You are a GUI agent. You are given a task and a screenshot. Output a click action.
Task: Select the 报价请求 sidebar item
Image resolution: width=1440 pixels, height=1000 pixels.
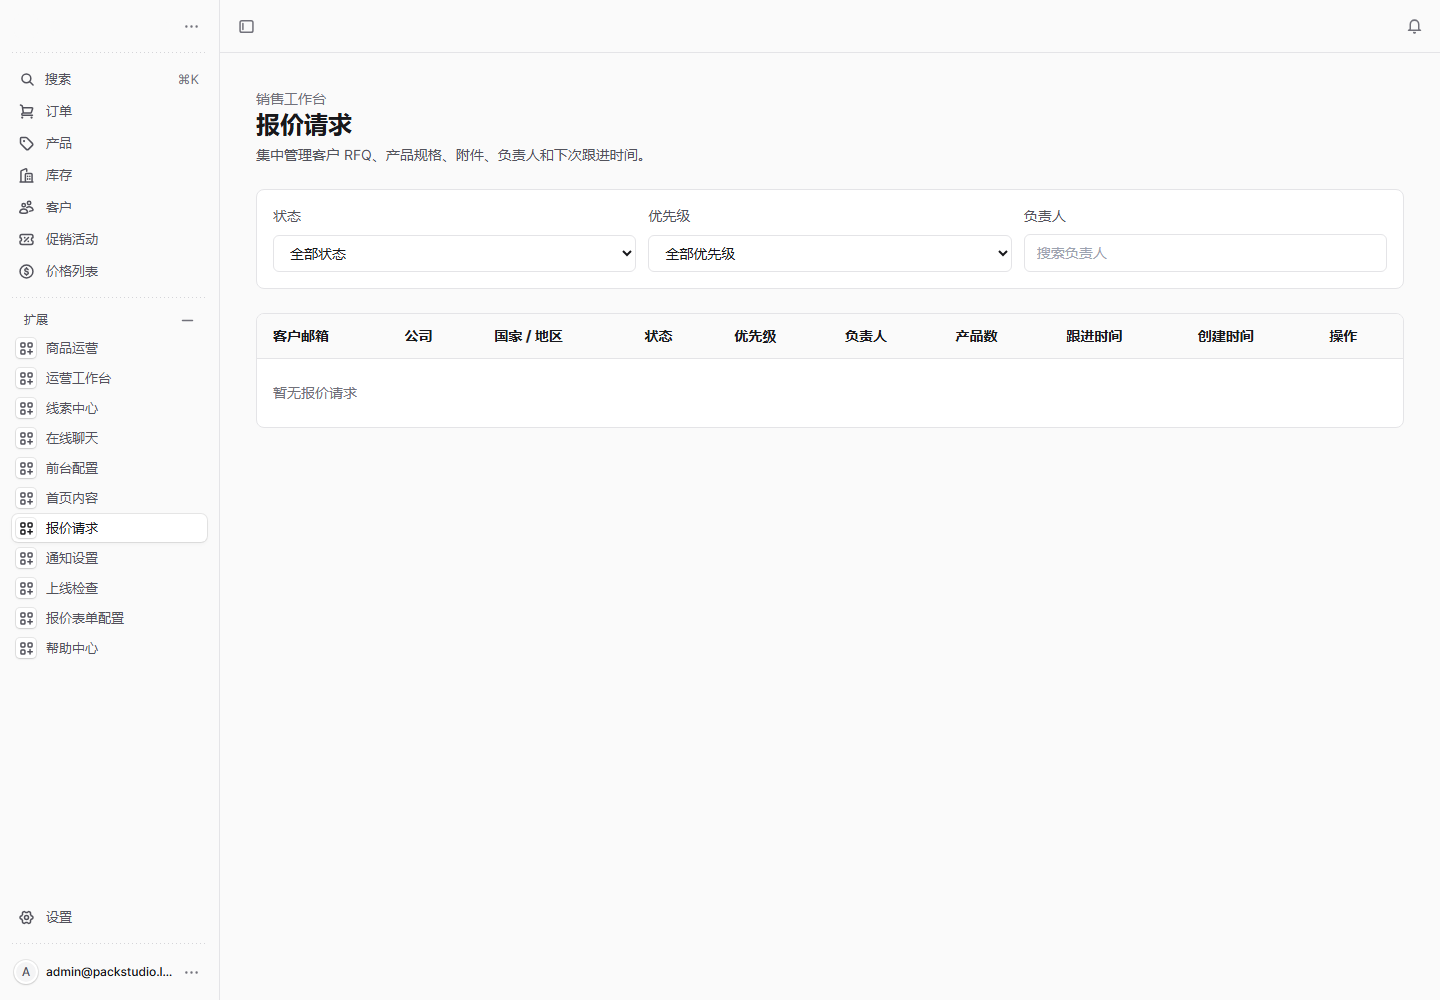pyautogui.click(x=110, y=528)
